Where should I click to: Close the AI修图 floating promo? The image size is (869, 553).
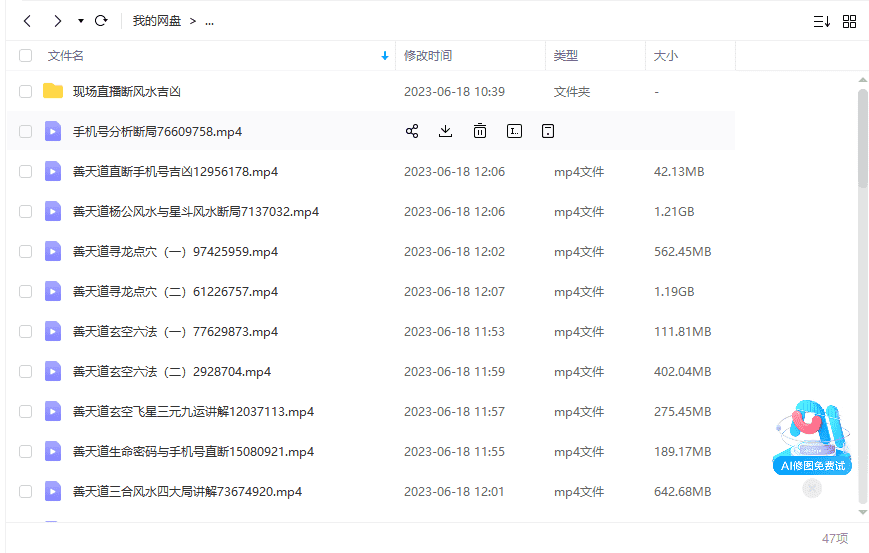click(812, 488)
